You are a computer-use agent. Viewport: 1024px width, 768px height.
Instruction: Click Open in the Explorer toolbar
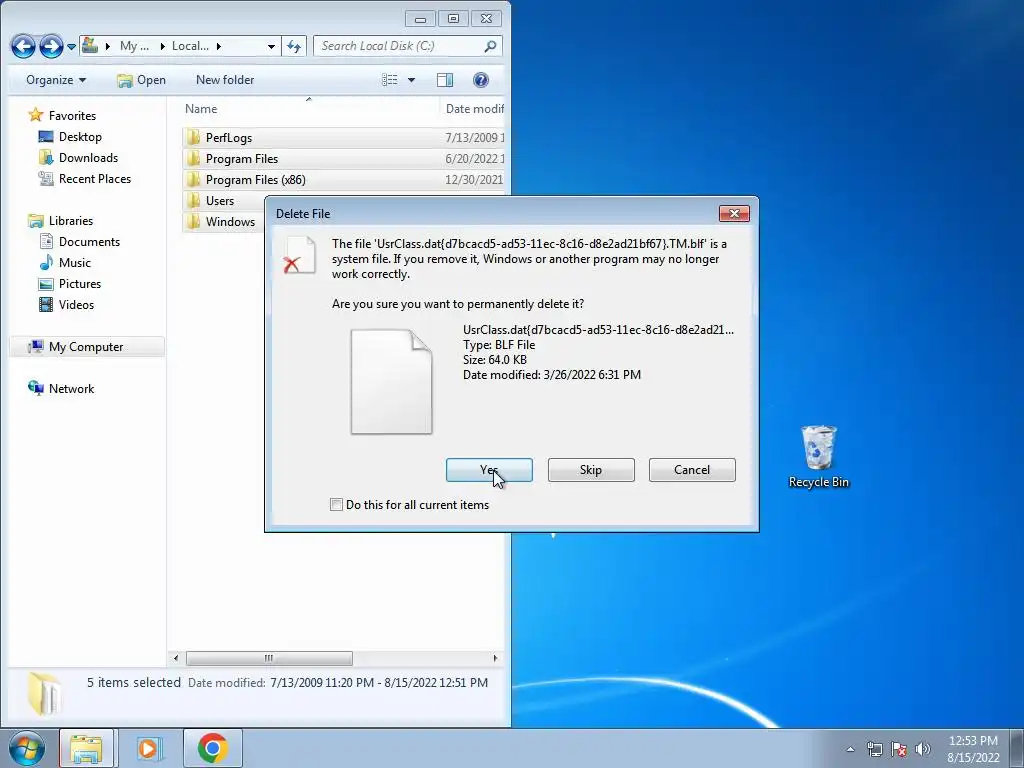(142, 80)
